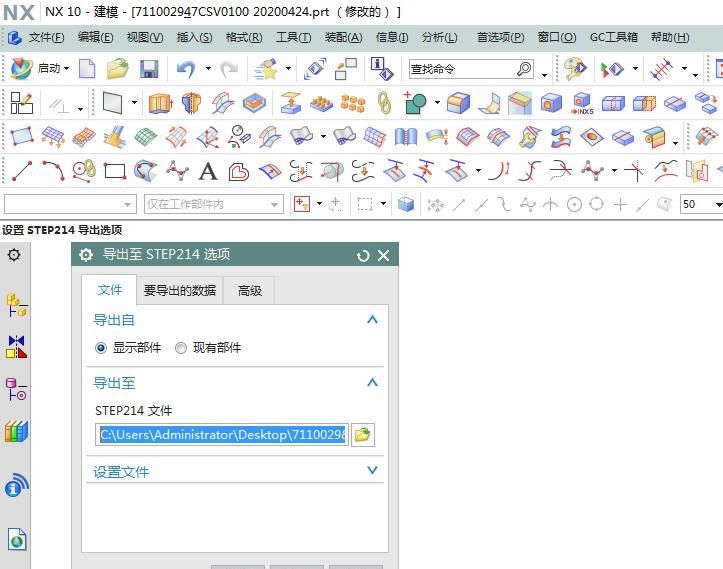Choose the Rectangle curve tool
The width and height of the screenshot is (723, 569).
coord(115,171)
